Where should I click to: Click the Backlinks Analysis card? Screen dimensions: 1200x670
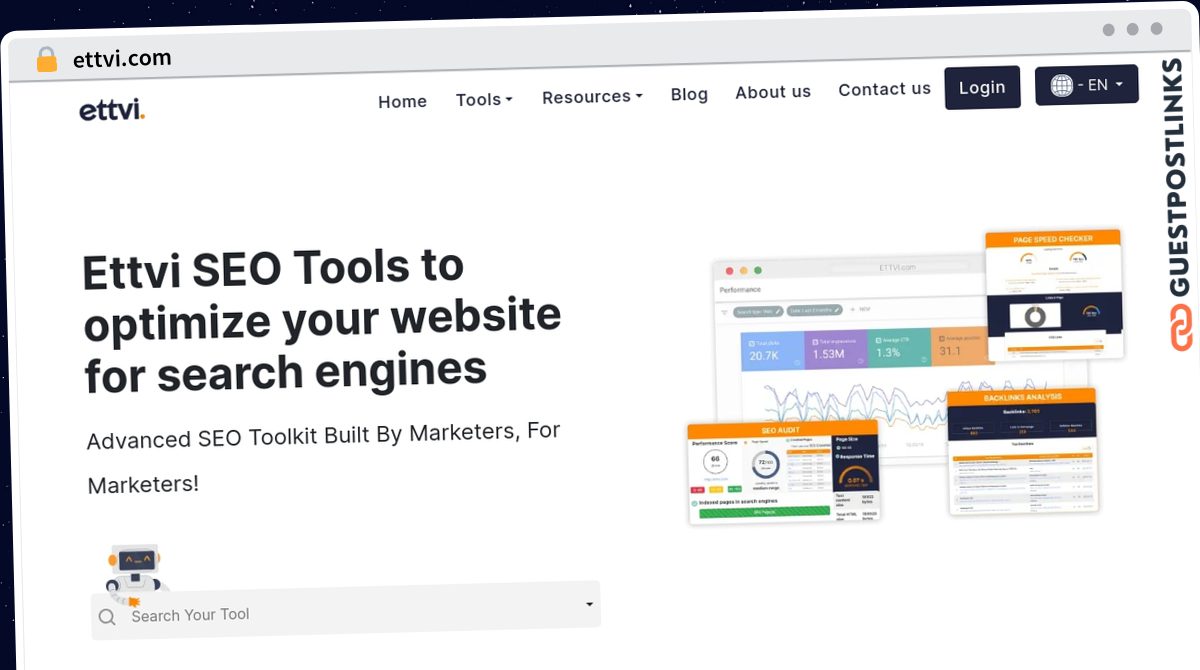[1021, 450]
